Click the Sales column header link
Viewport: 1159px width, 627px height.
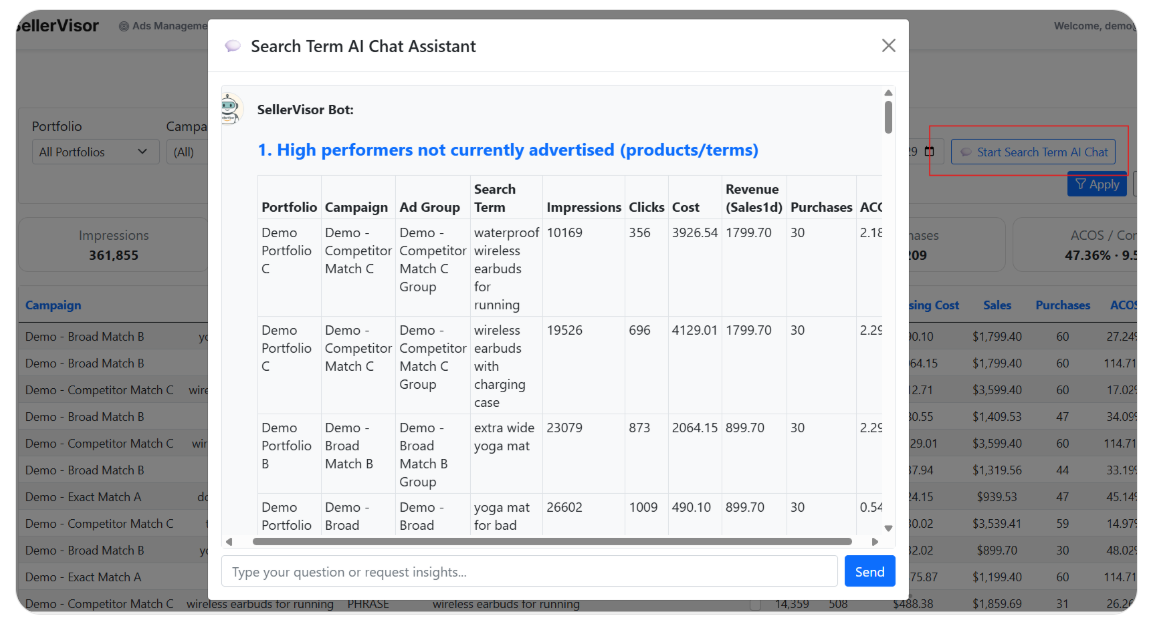click(x=999, y=305)
